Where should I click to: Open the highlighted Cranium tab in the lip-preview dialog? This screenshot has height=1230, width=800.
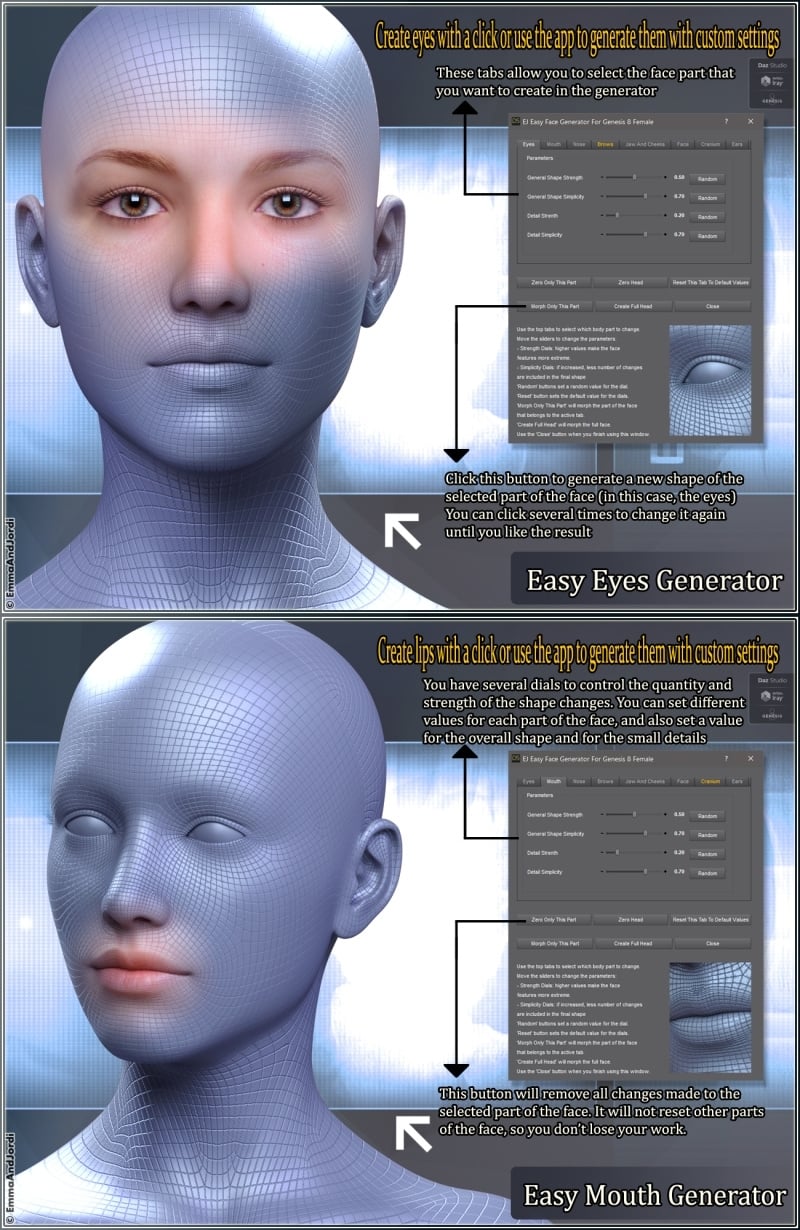pyautogui.click(x=710, y=781)
